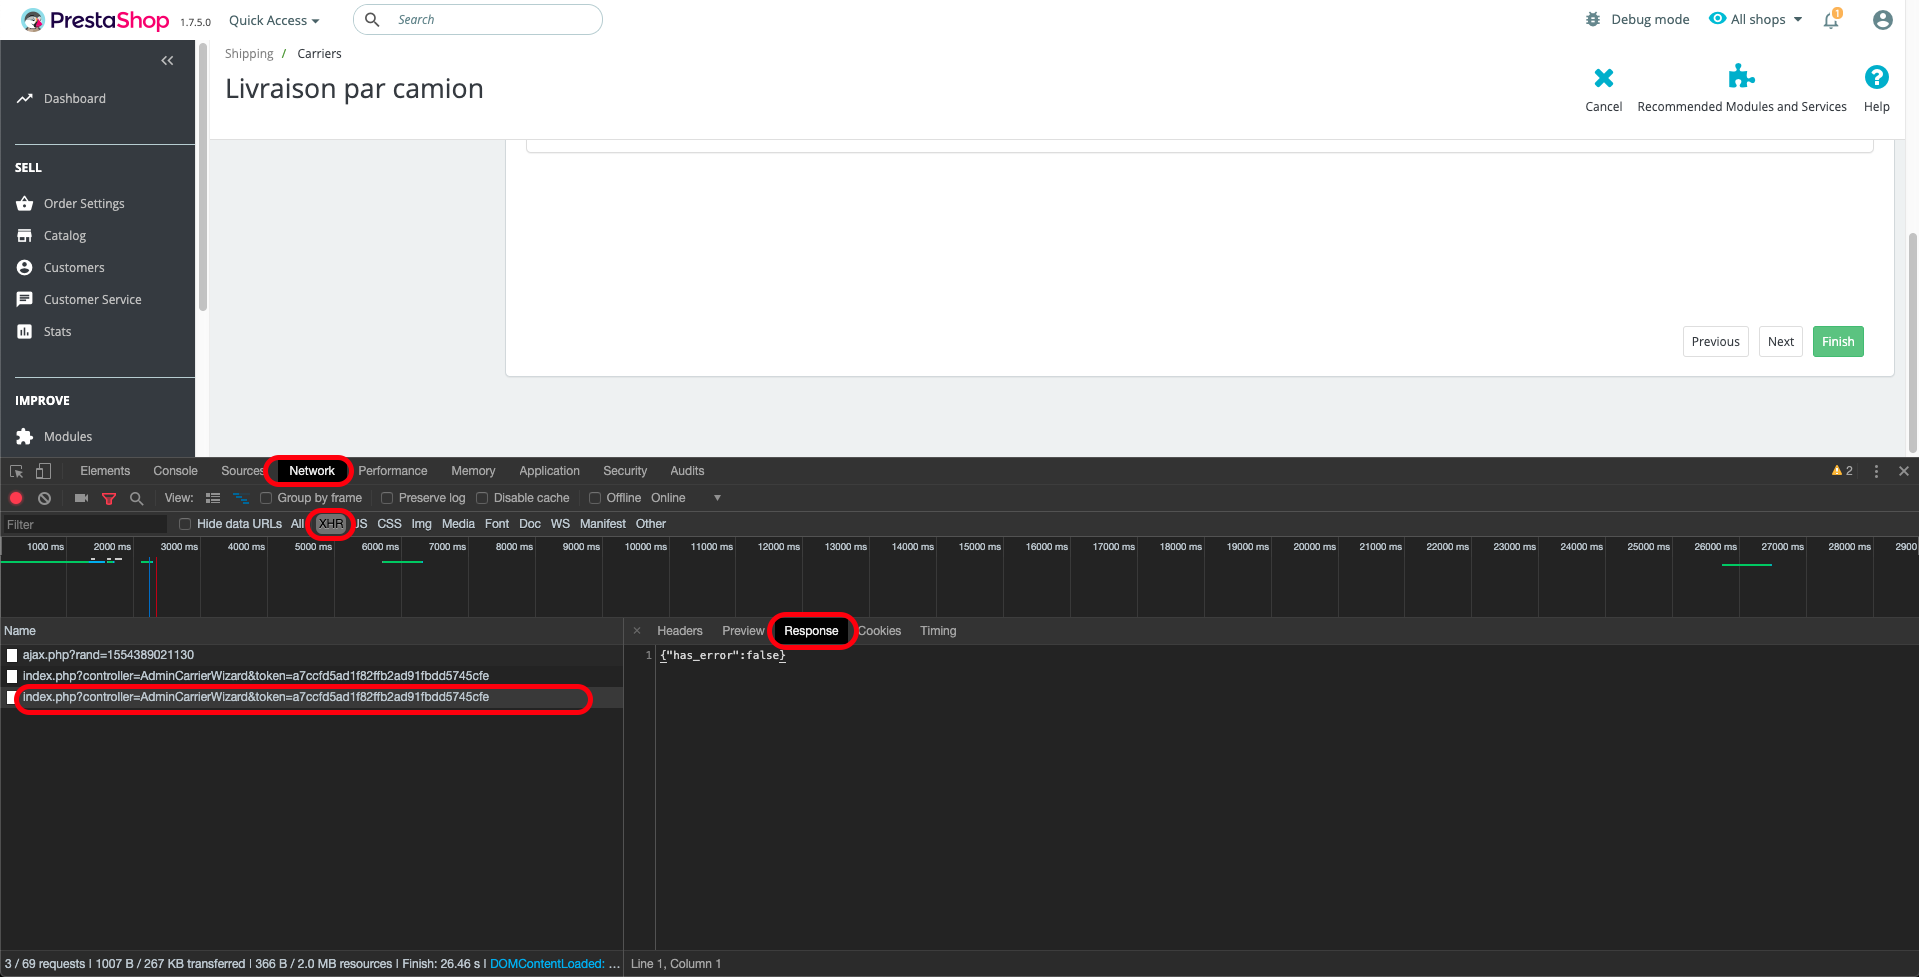1919x977 pixels.
Task: Open Order Settings in the sidebar
Action: [84, 203]
